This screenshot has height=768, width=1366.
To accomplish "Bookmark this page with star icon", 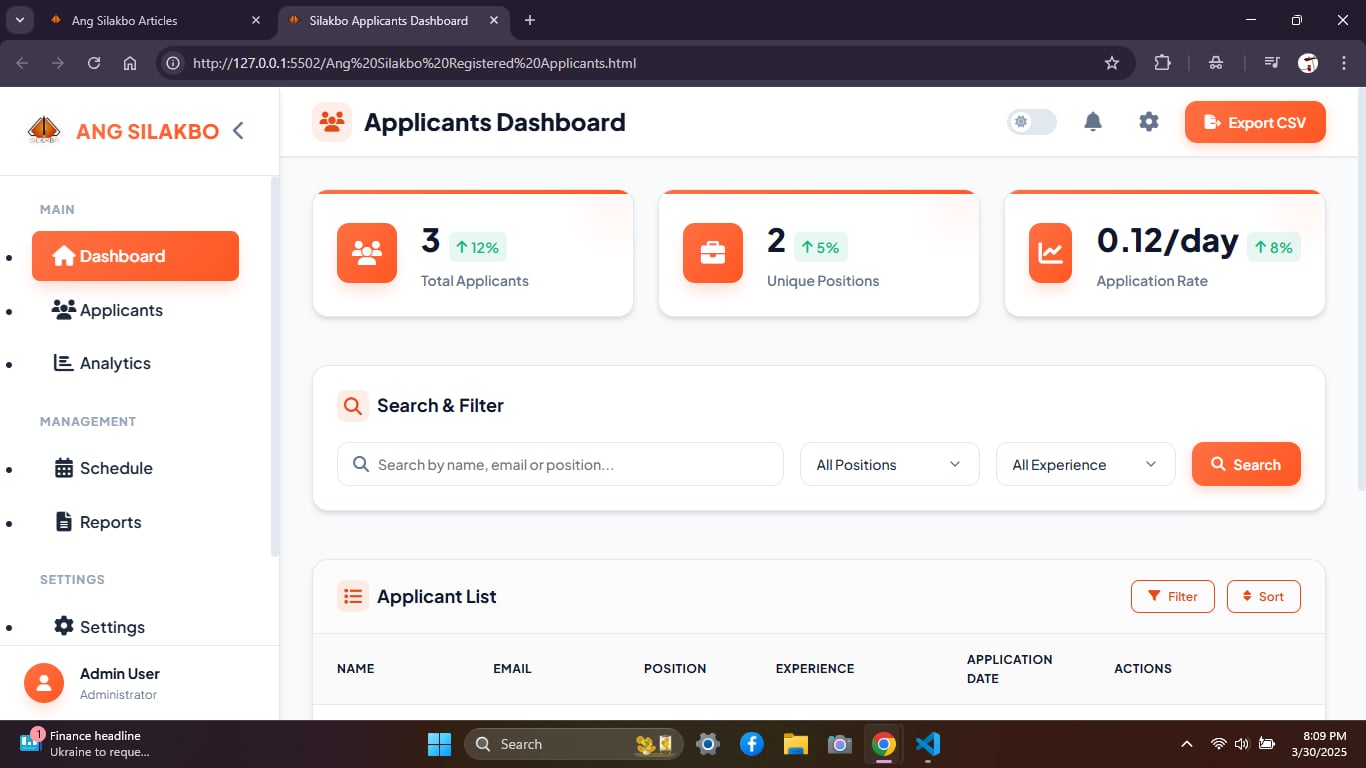I will [1111, 63].
